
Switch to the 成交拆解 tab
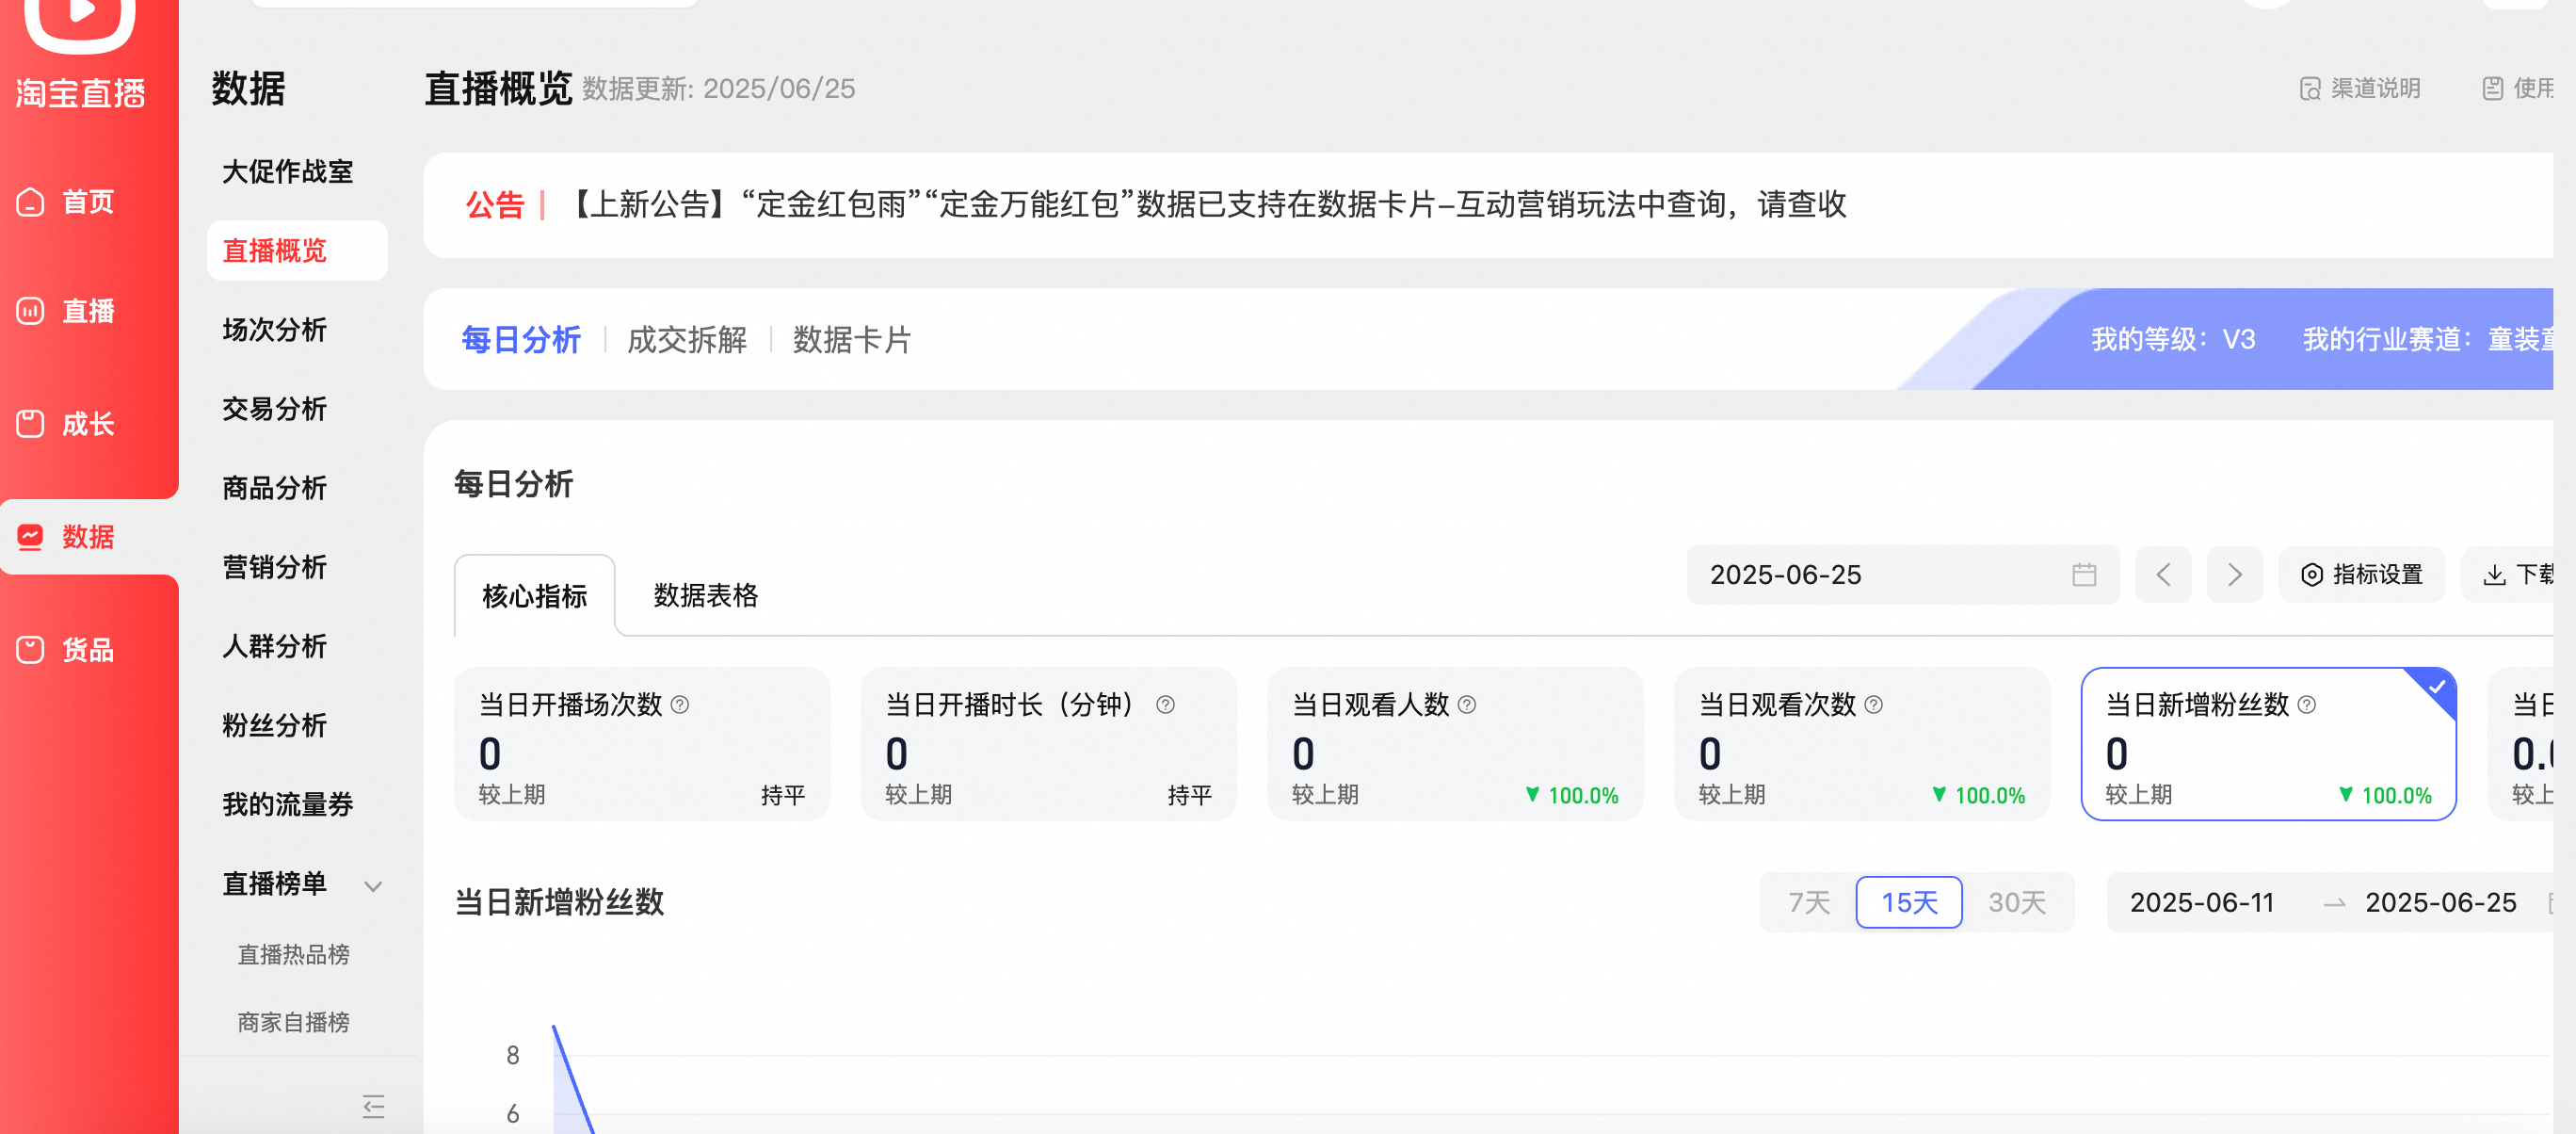coord(687,340)
